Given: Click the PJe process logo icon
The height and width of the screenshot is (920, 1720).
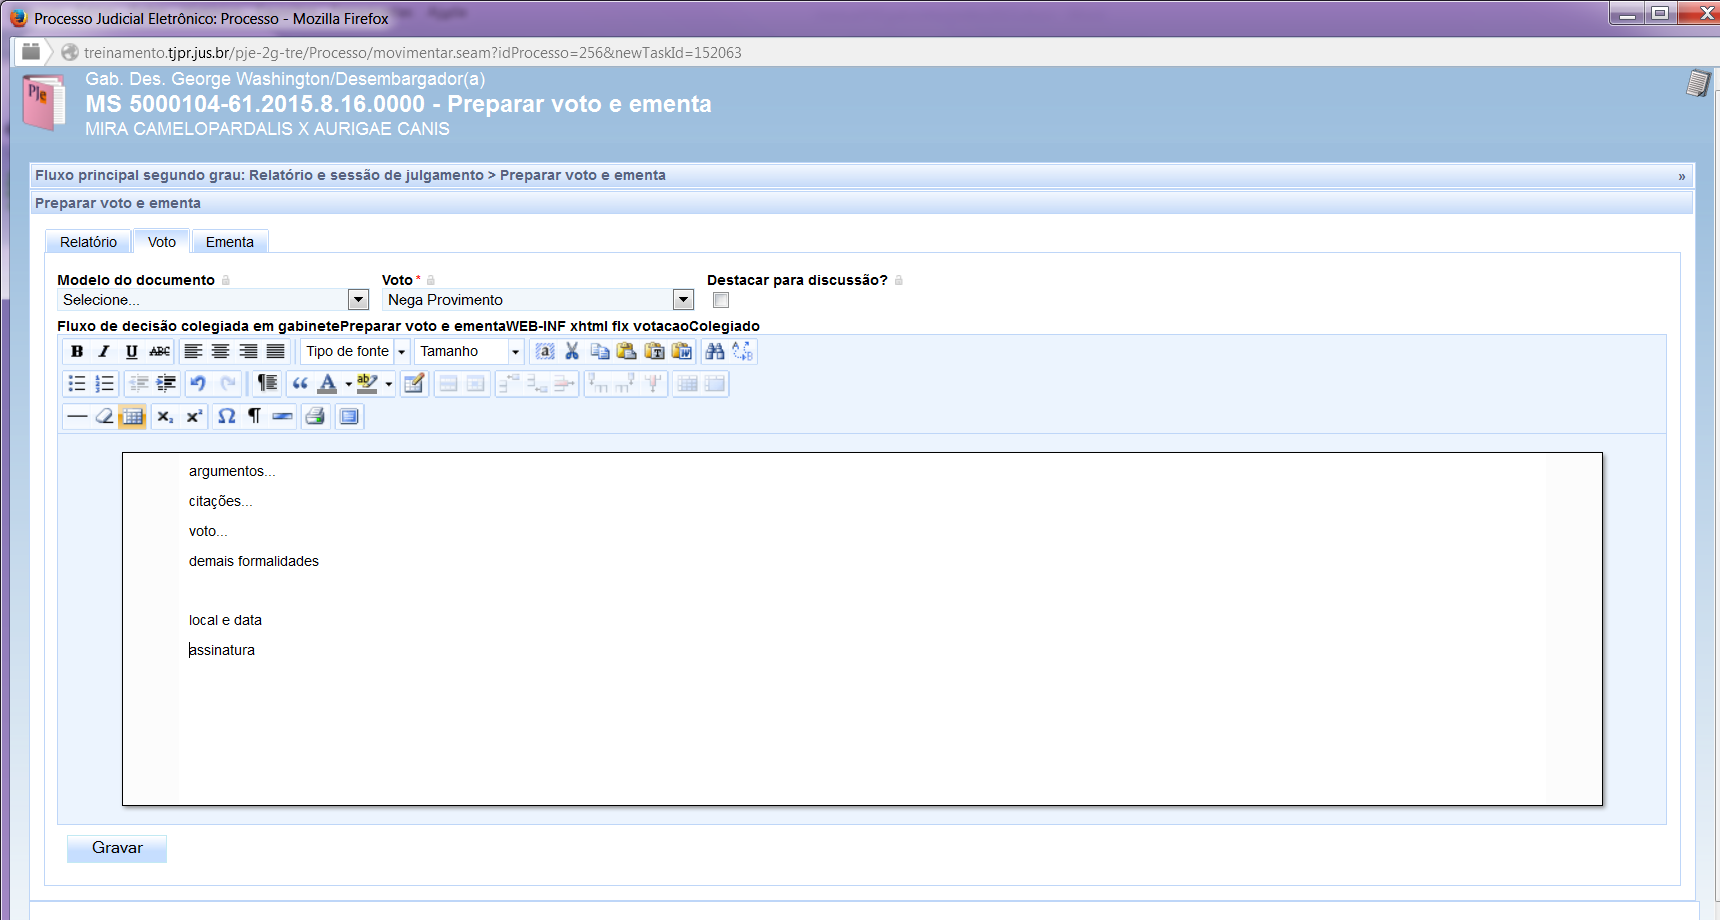Looking at the screenshot, I should (43, 102).
